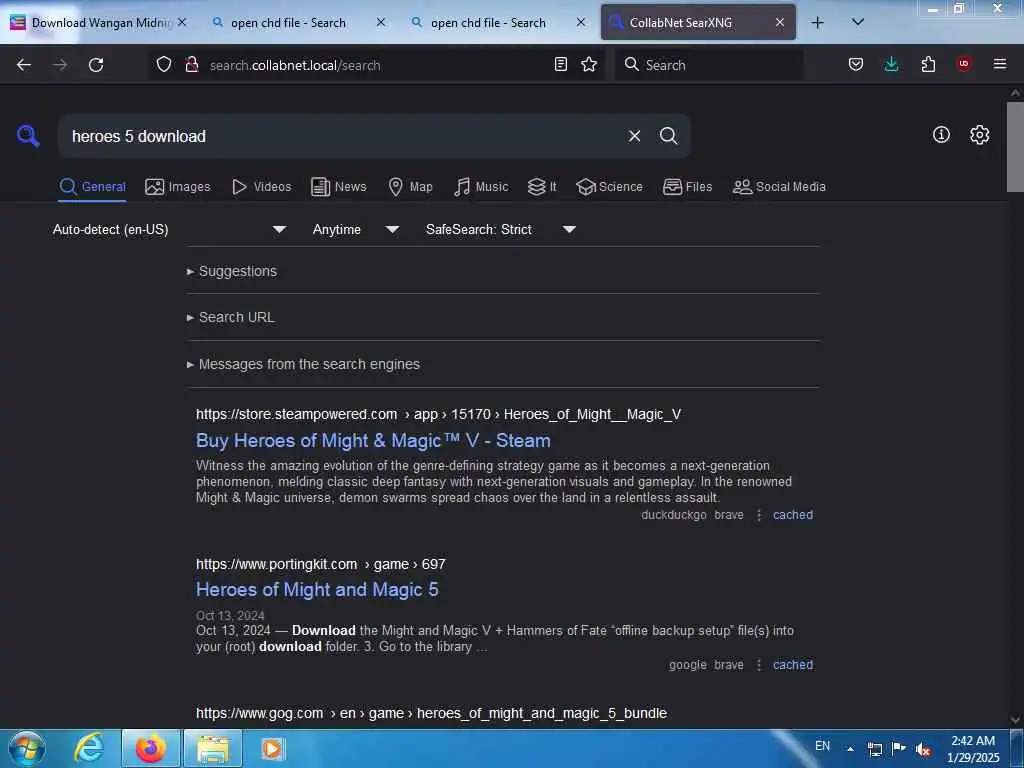Show hidden tray icons arrow
This screenshot has width=1024, height=768.
coord(850,749)
